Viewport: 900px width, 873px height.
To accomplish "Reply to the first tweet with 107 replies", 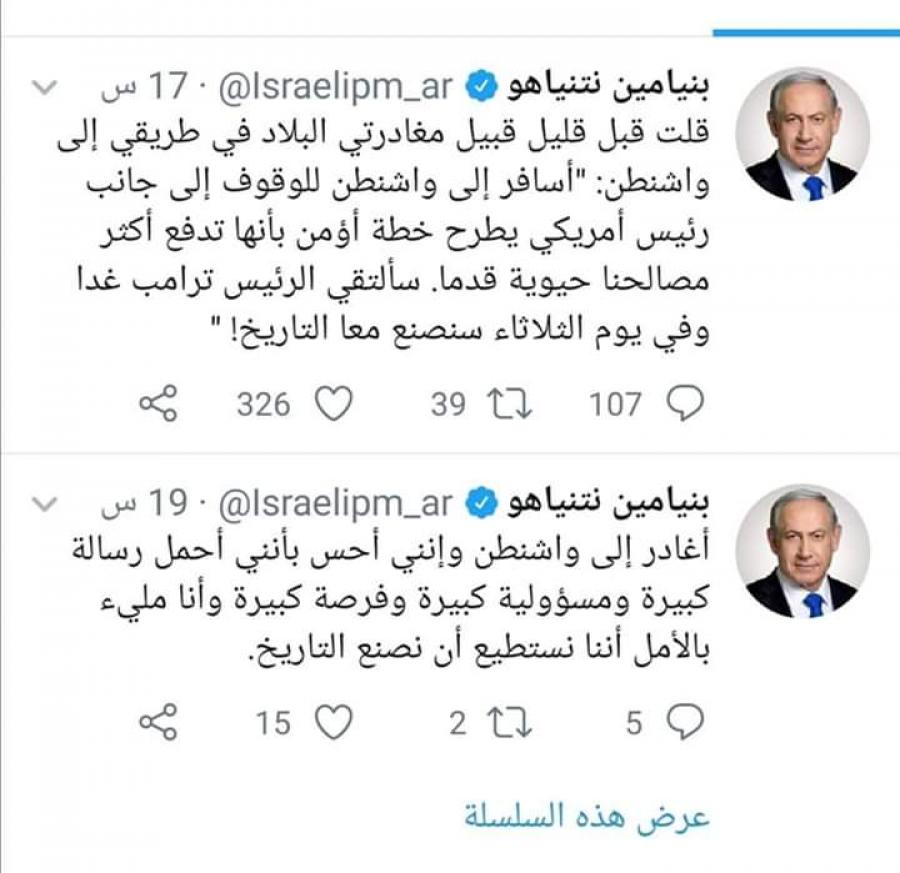I will (x=685, y=404).
